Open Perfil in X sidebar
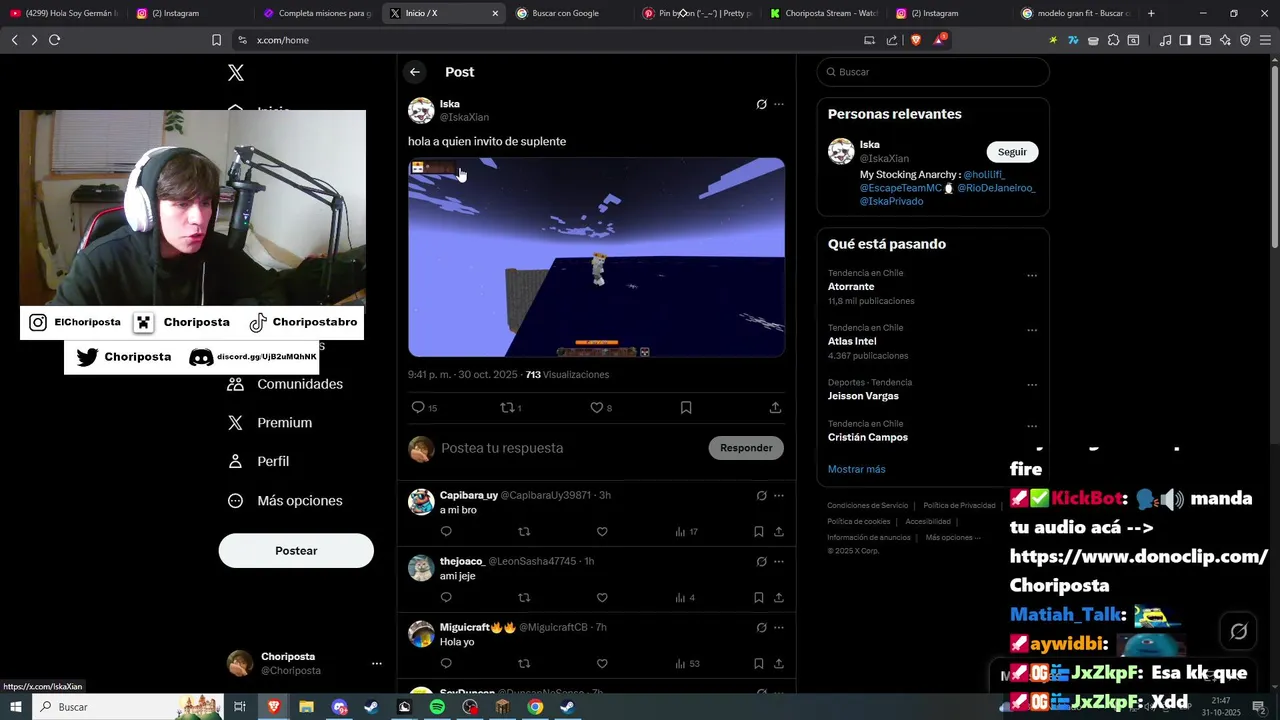 258,461
